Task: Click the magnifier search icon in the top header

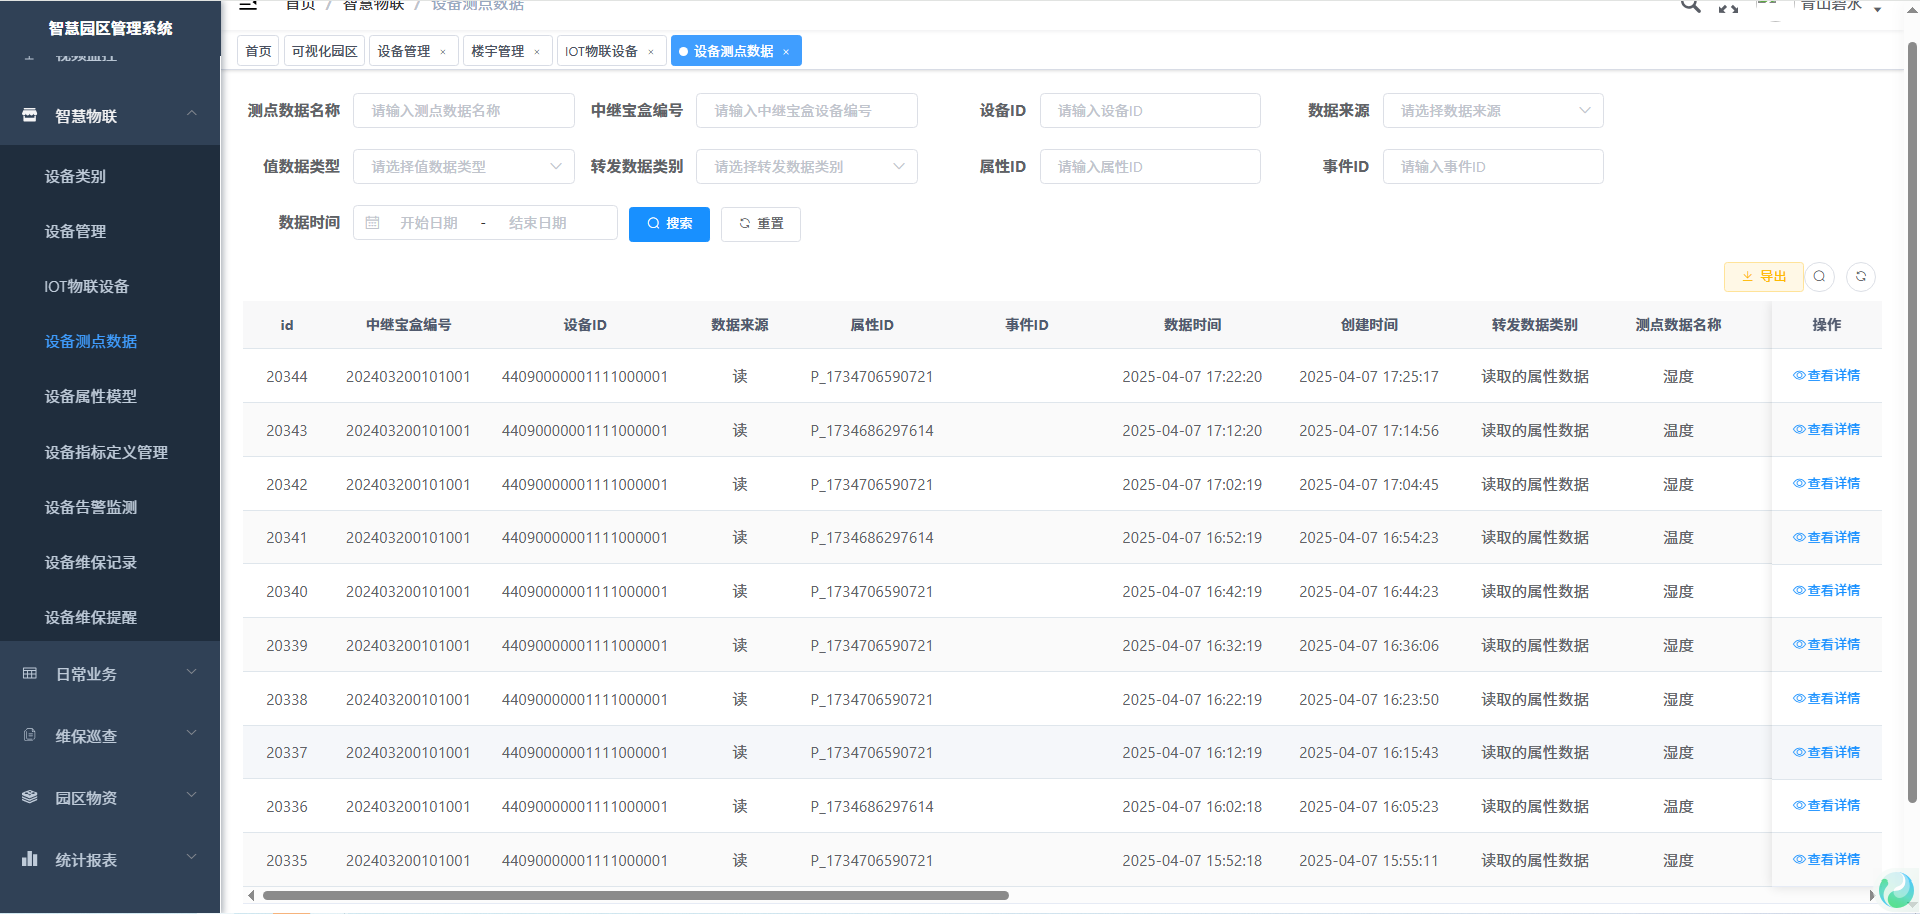Action: click(1690, 6)
